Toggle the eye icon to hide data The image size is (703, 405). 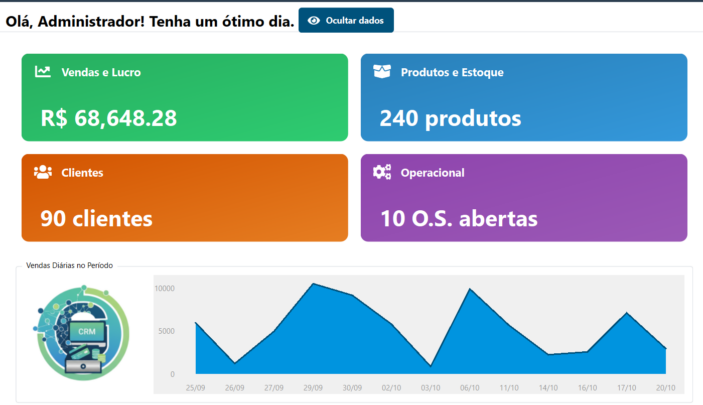pos(314,20)
